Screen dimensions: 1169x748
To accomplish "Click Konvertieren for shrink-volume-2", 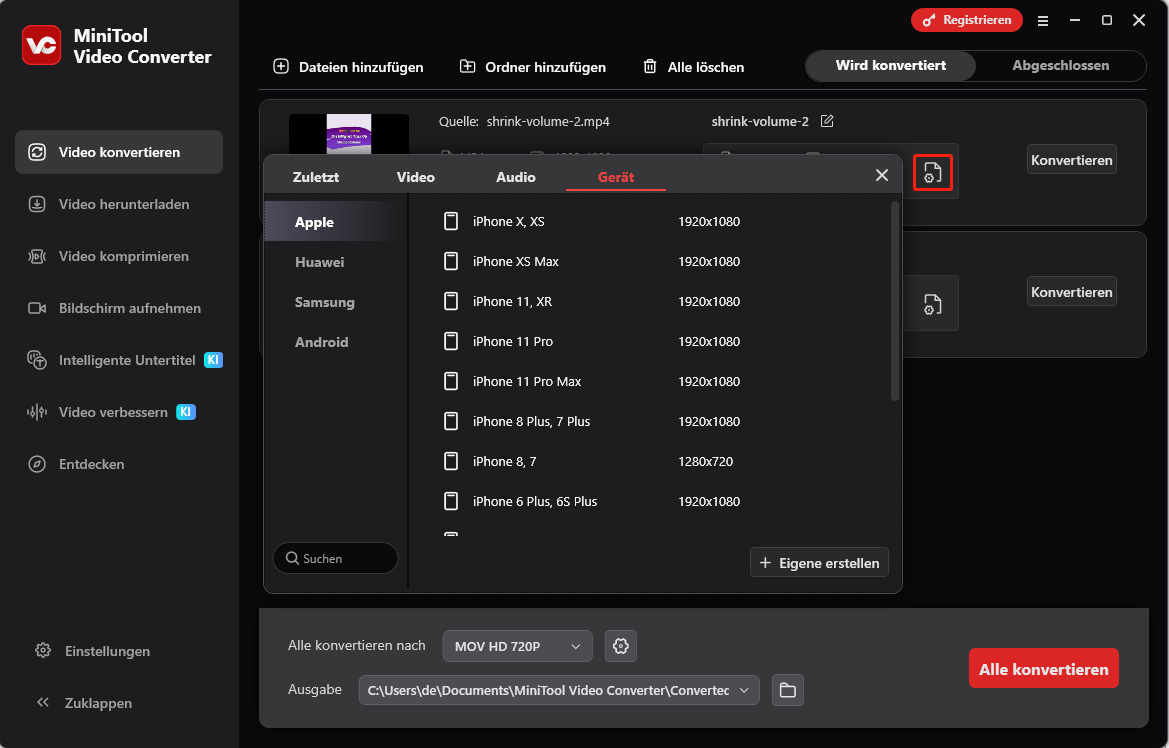I will pos(1071,160).
